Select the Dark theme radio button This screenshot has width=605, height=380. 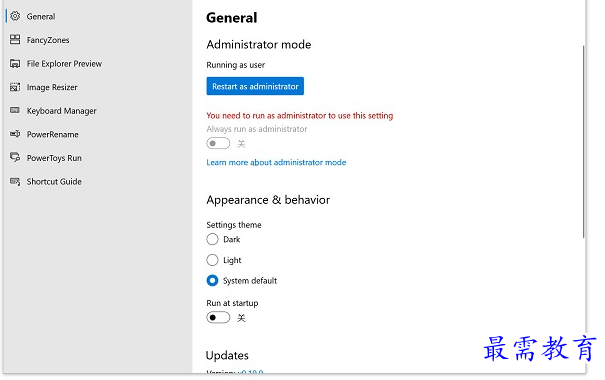(x=212, y=239)
